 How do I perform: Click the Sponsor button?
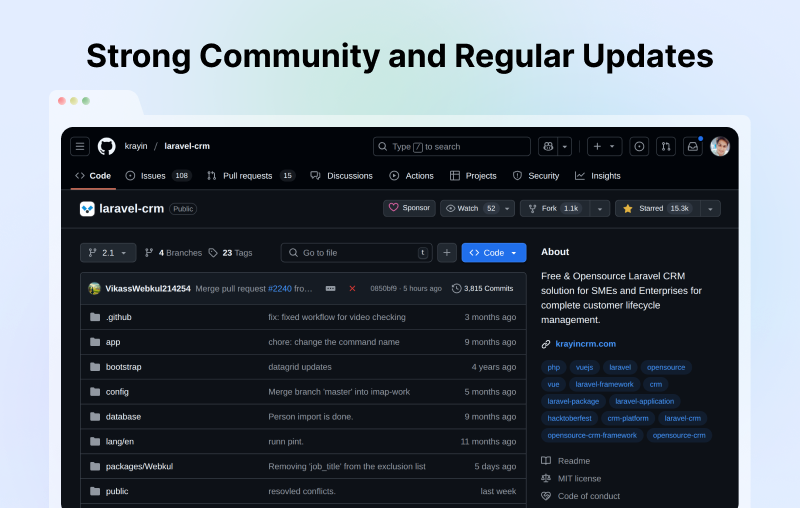point(409,208)
